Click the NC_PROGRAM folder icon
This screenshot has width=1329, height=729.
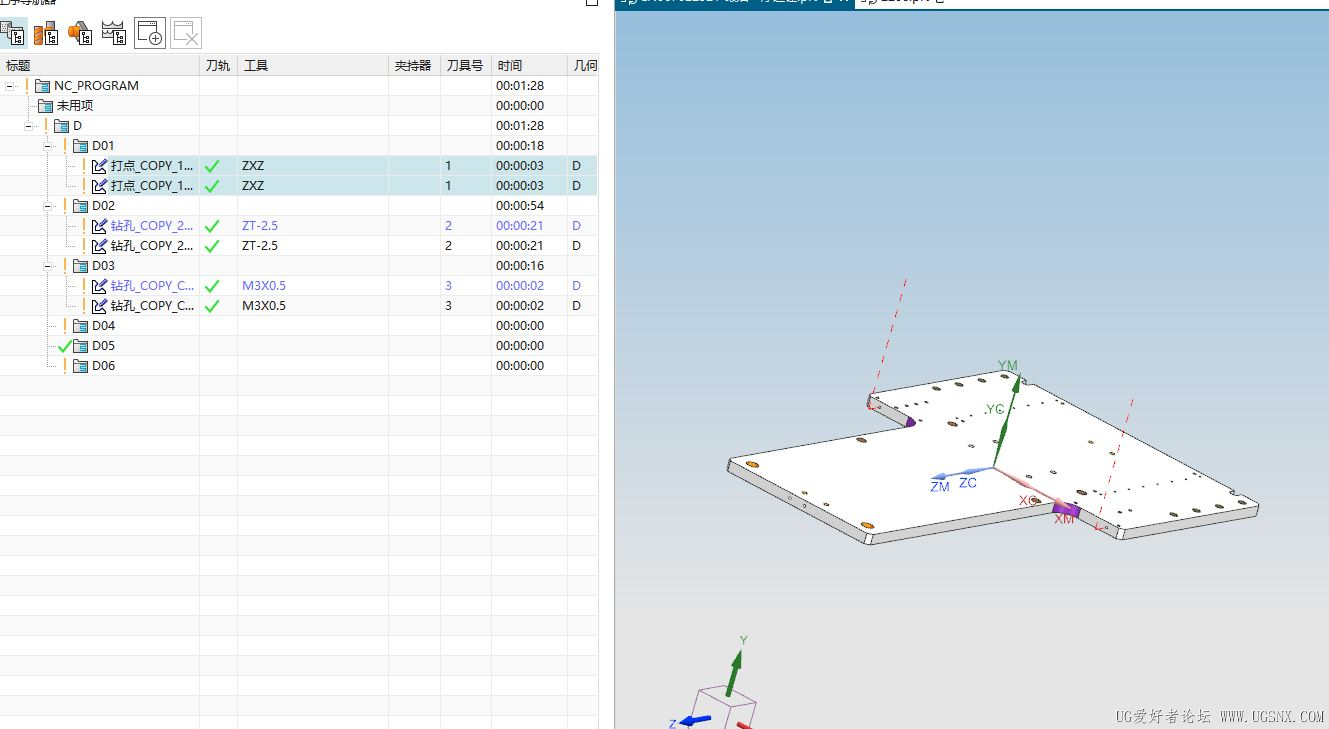[43, 86]
